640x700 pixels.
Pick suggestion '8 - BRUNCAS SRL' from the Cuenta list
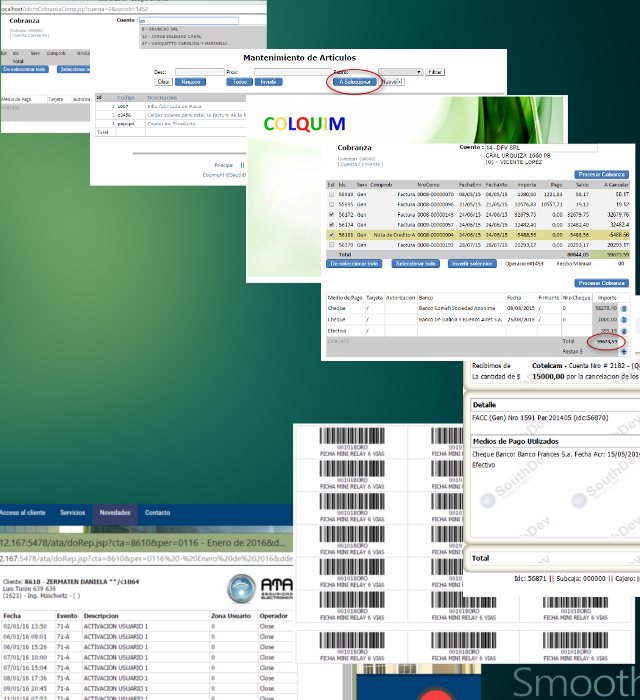click(160, 29)
